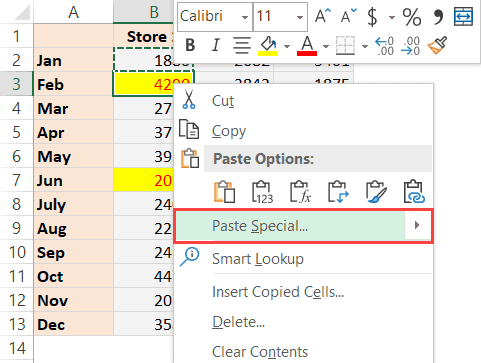
Task: Toggle Bold in the mini toolbar
Action: (x=190, y=45)
